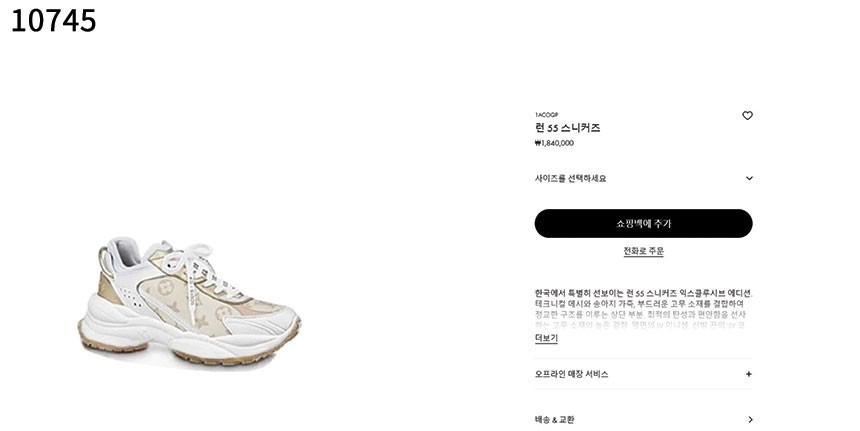Click the product title 런 55 스니커즈

(x=568, y=128)
